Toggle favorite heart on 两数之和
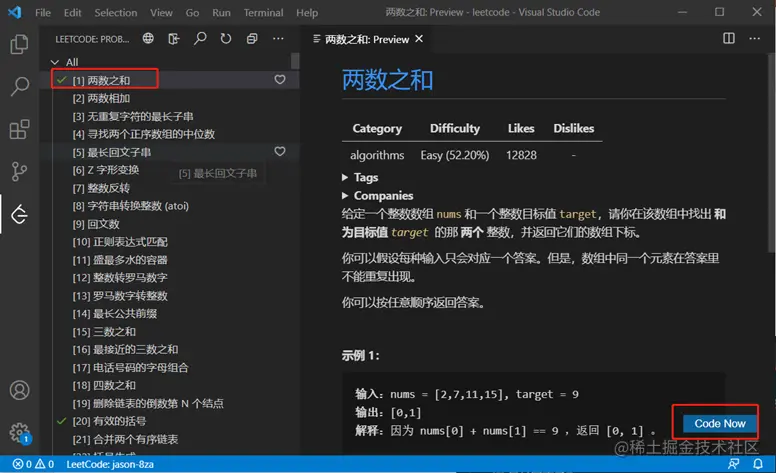Image resolution: width=776 pixels, height=473 pixels. (x=280, y=79)
